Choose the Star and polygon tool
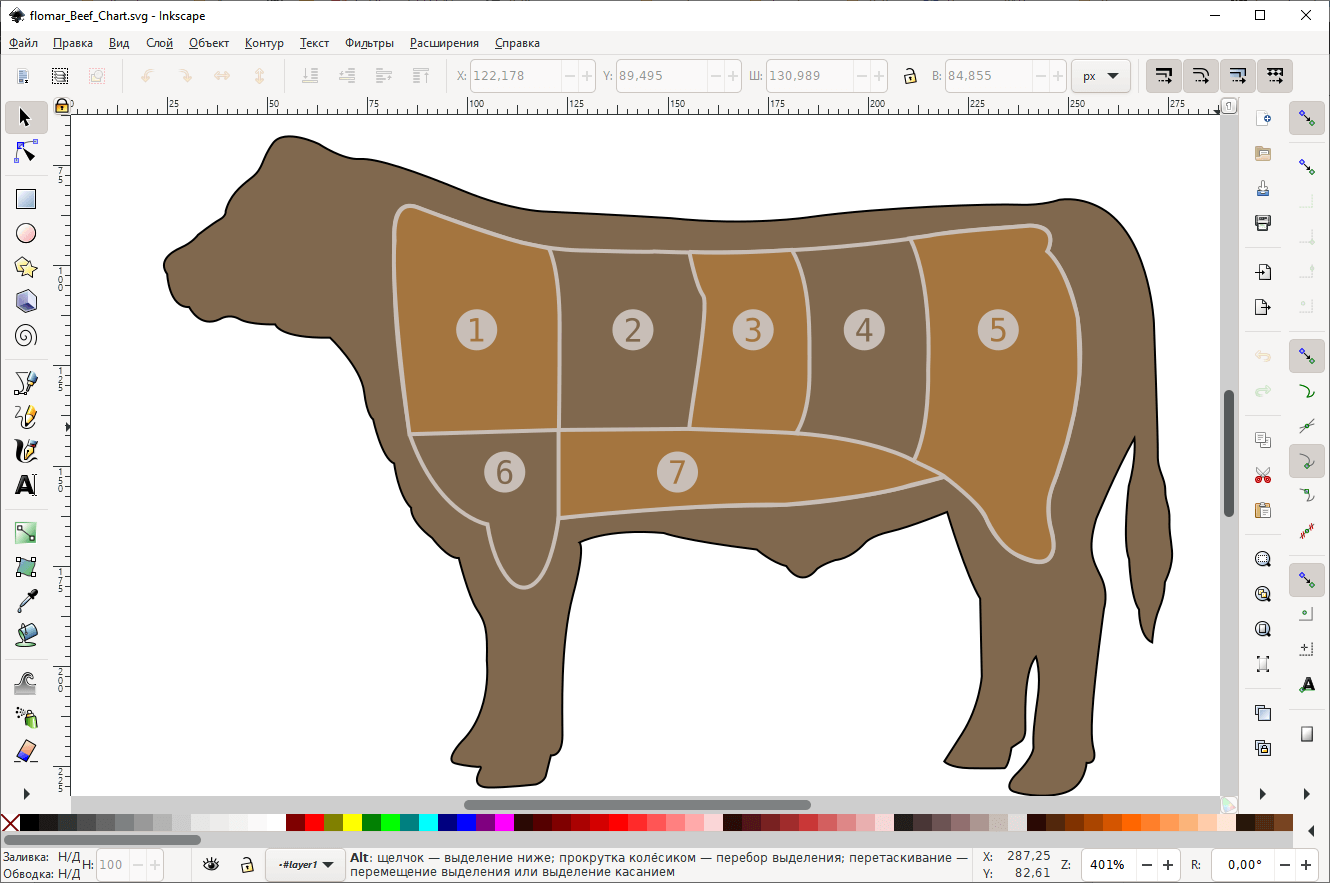Screen dimensions: 1330x883 (26, 267)
